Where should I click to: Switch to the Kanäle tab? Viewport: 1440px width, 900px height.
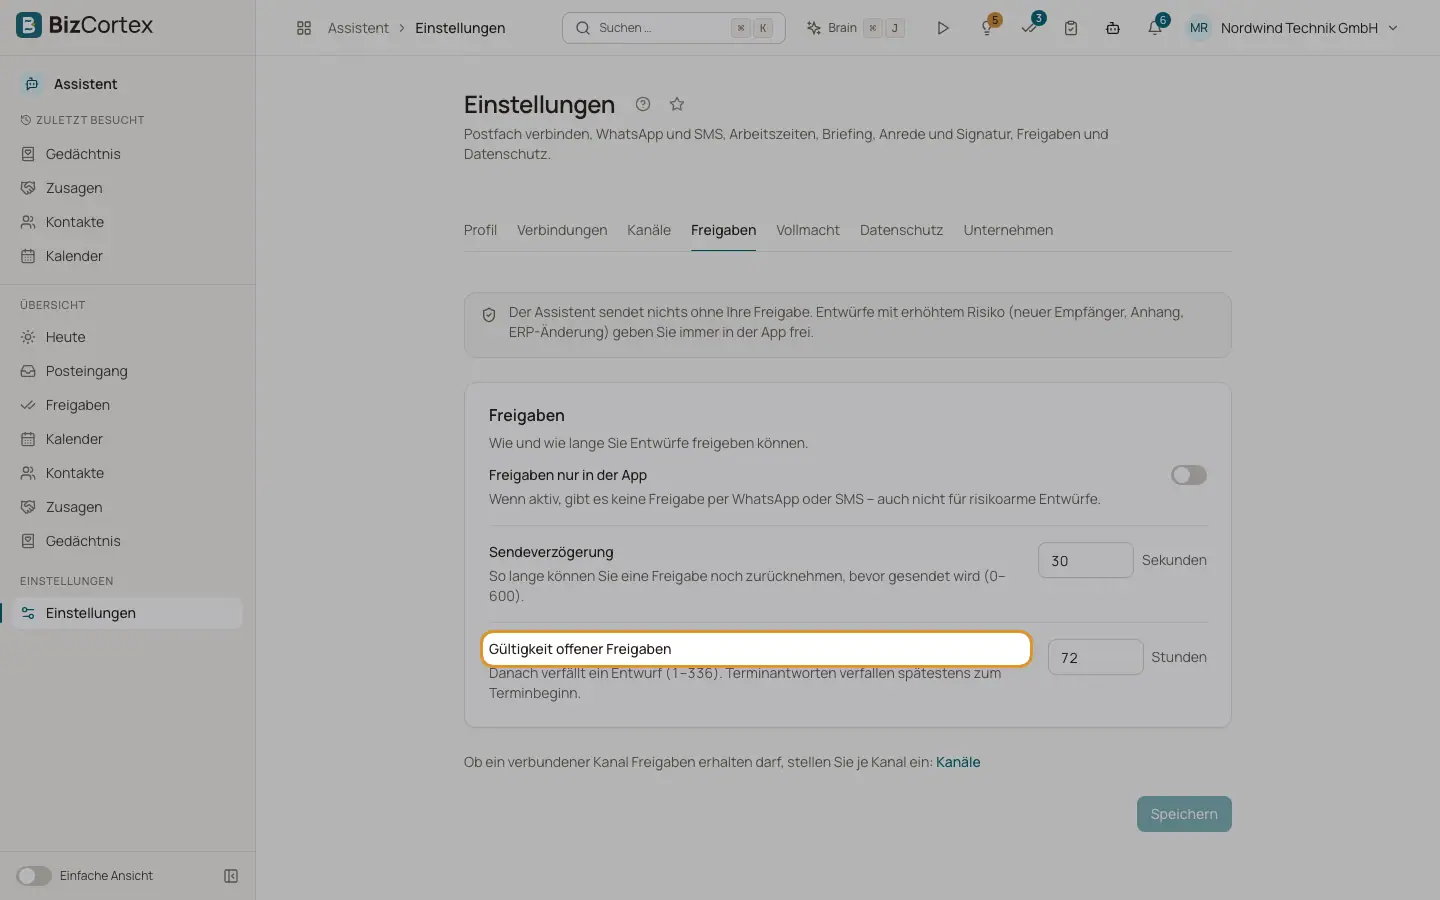[649, 230]
